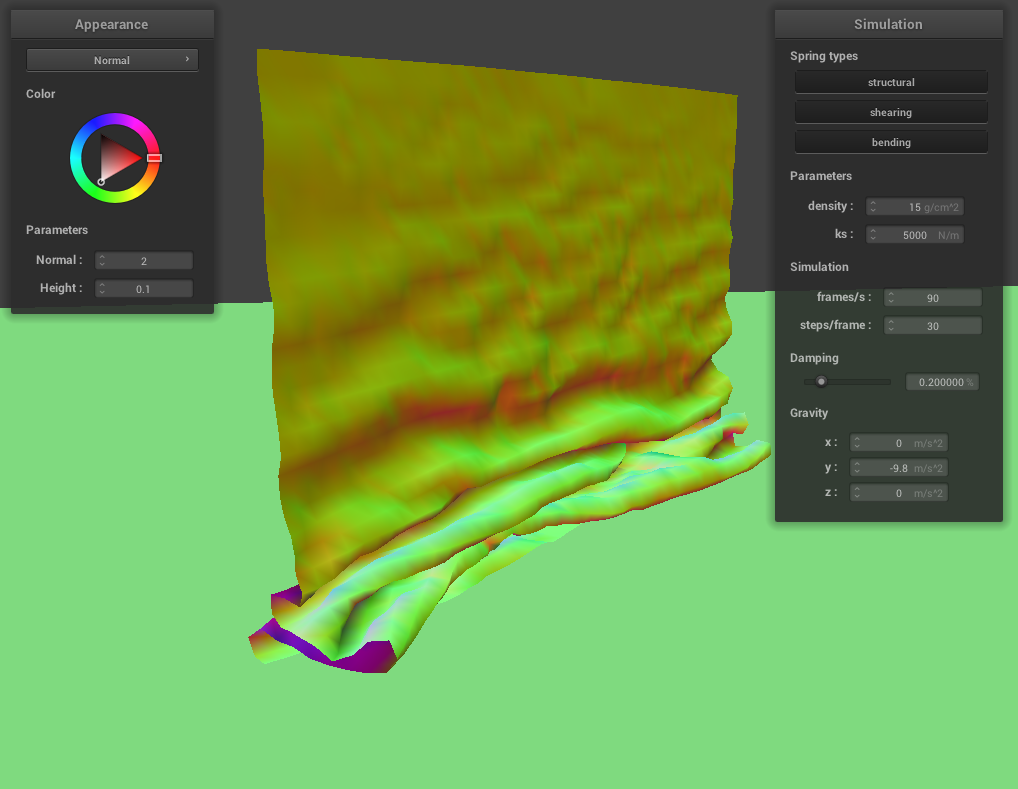Viewport: 1018px width, 789px height.
Task: Click the Normal parameter value field
Action: click(143, 260)
